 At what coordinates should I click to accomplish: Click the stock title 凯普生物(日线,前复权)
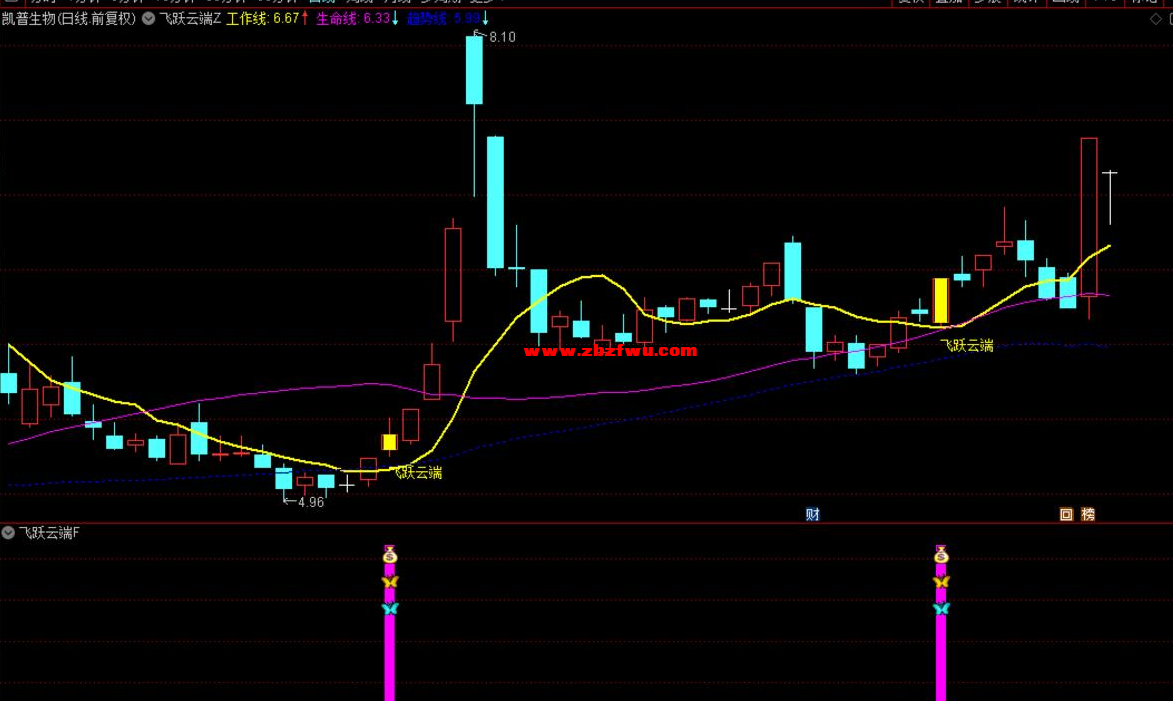tap(69, 19)
